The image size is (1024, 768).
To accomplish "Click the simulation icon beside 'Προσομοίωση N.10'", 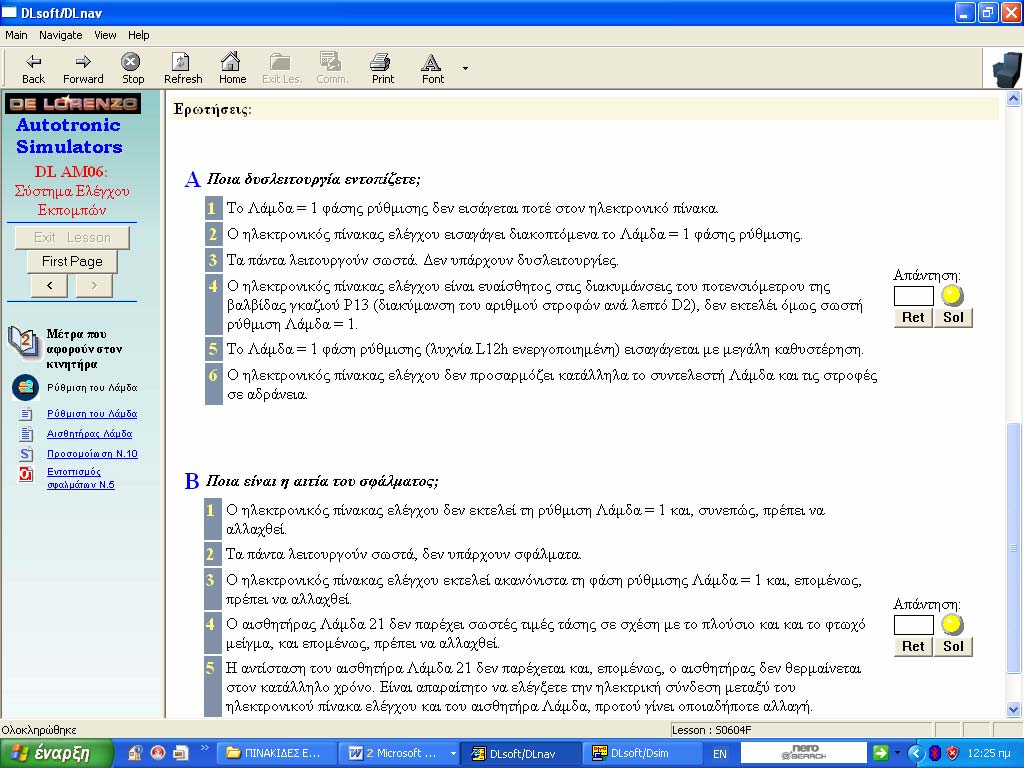I will tap(26, 454).
